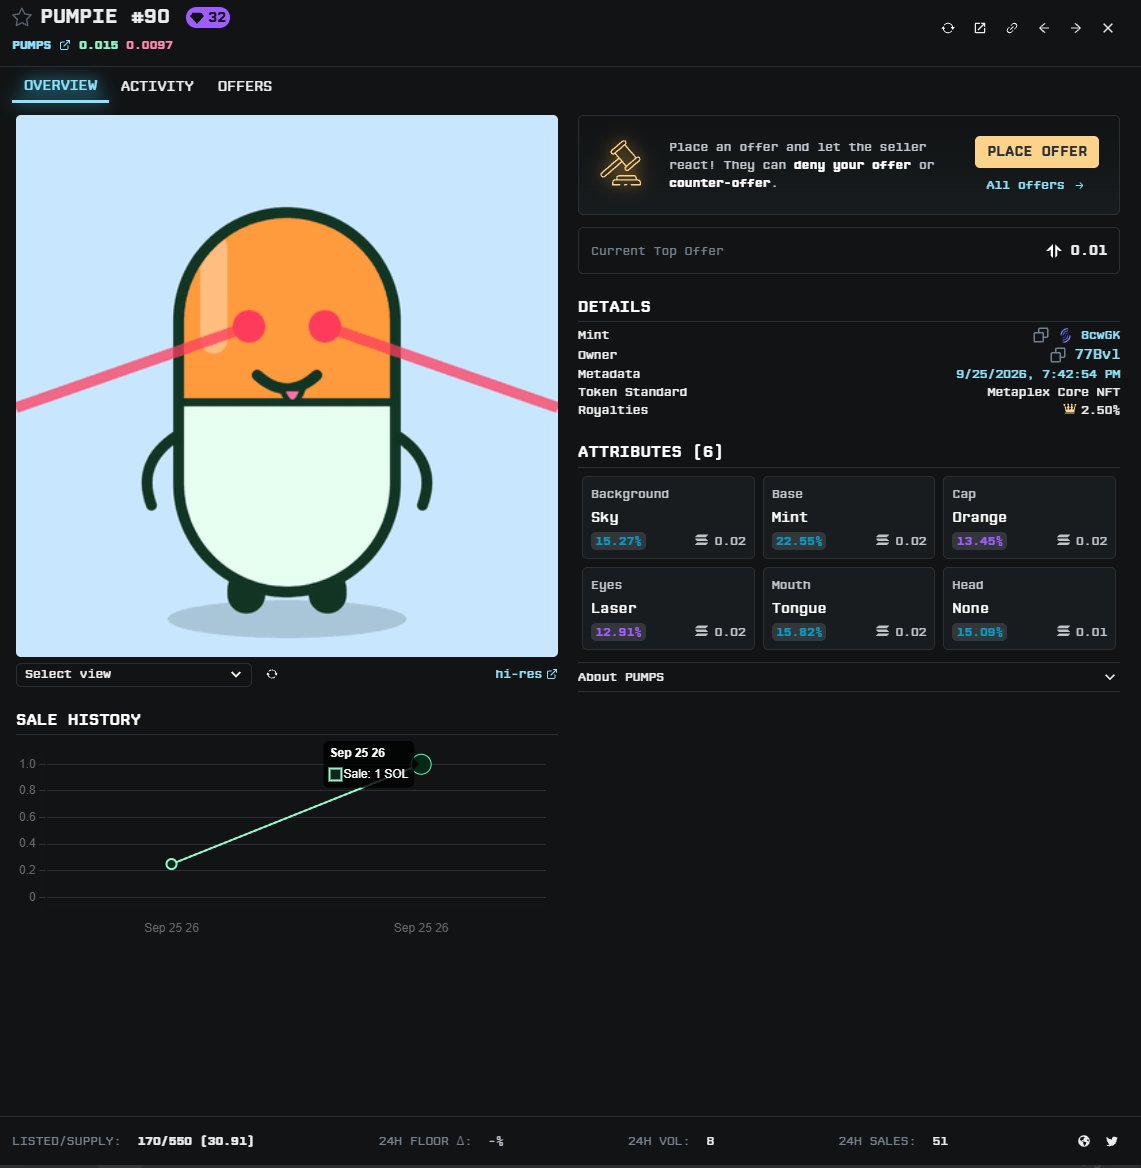This screenshot has width=1141, height=1168.
Task: Open the Select view dropdown
Action: click(x=133, y=674)
